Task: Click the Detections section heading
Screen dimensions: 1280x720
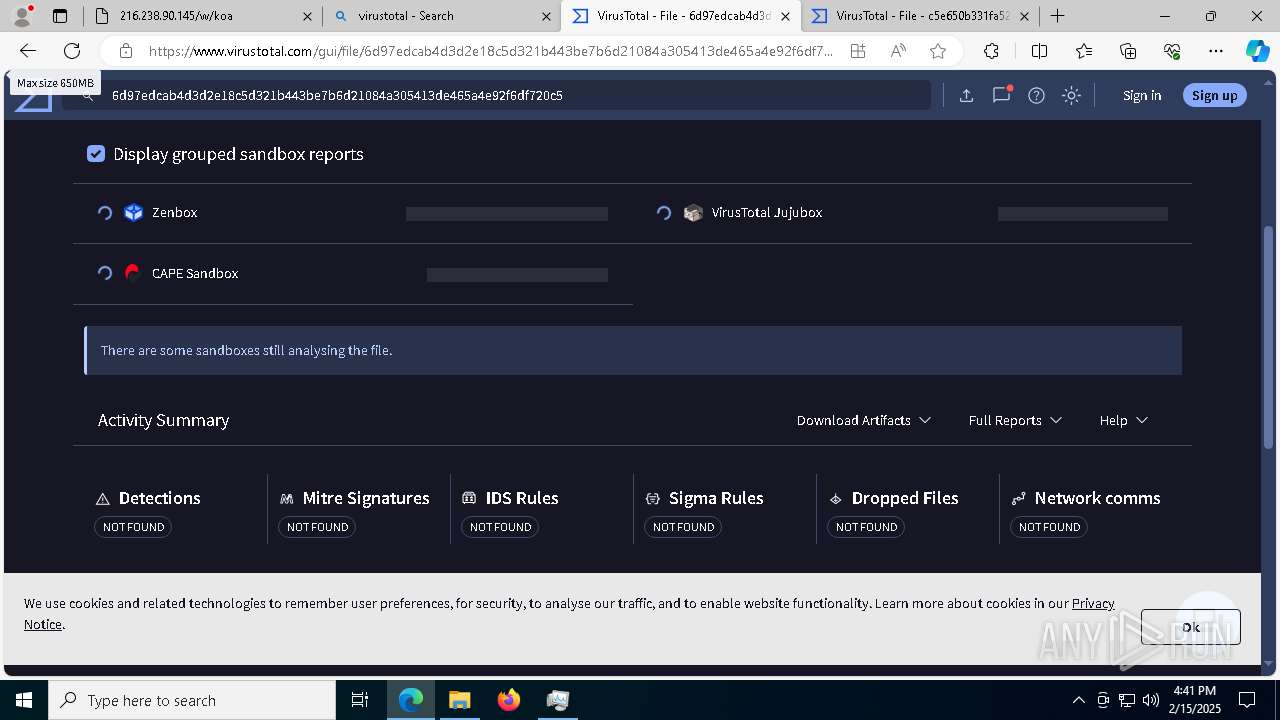Action: (159, 498)
